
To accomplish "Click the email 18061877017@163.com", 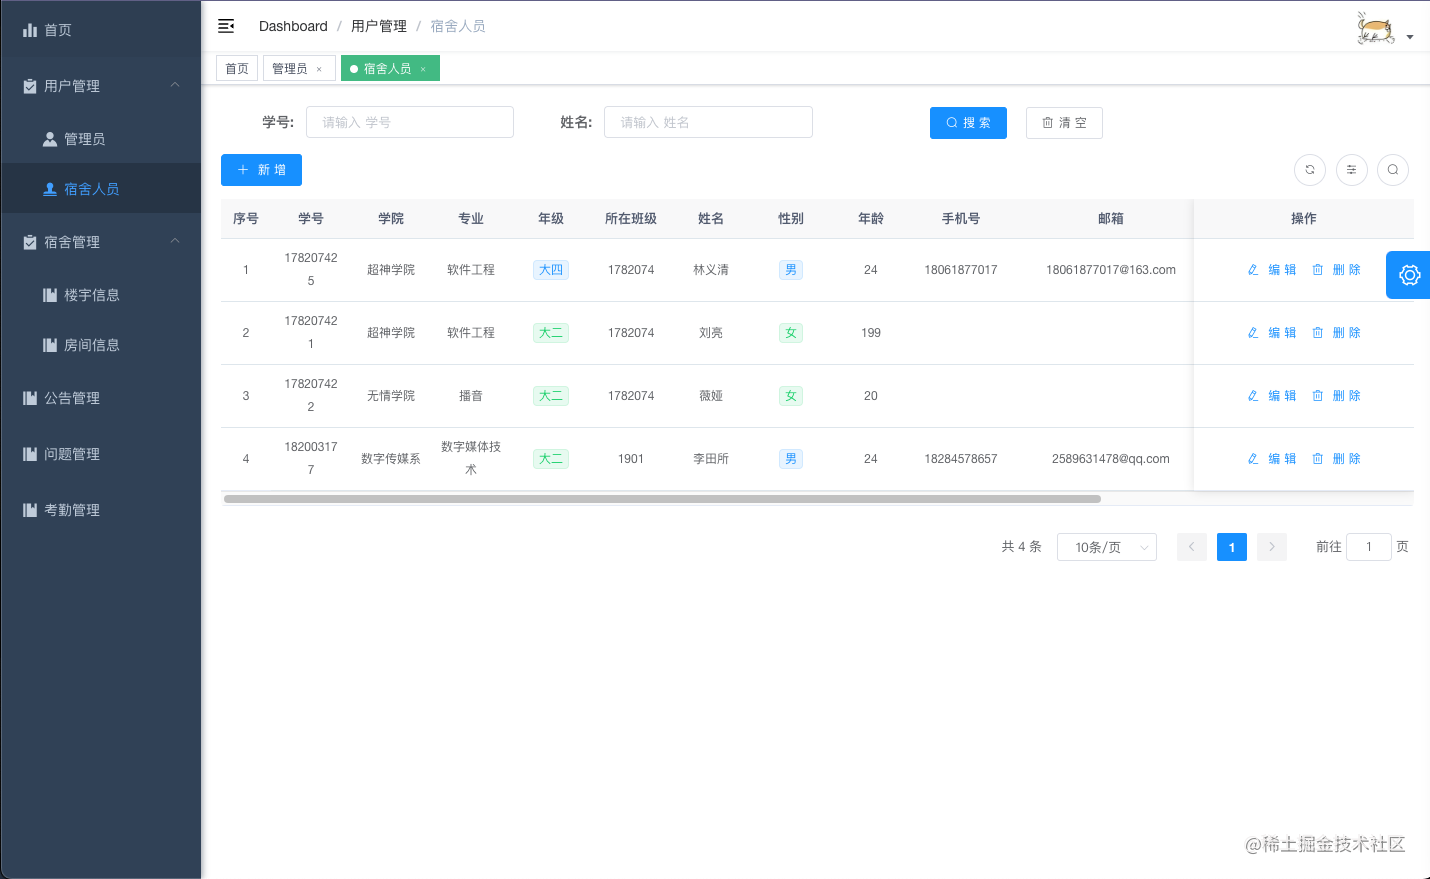I will pos(1111,270).
